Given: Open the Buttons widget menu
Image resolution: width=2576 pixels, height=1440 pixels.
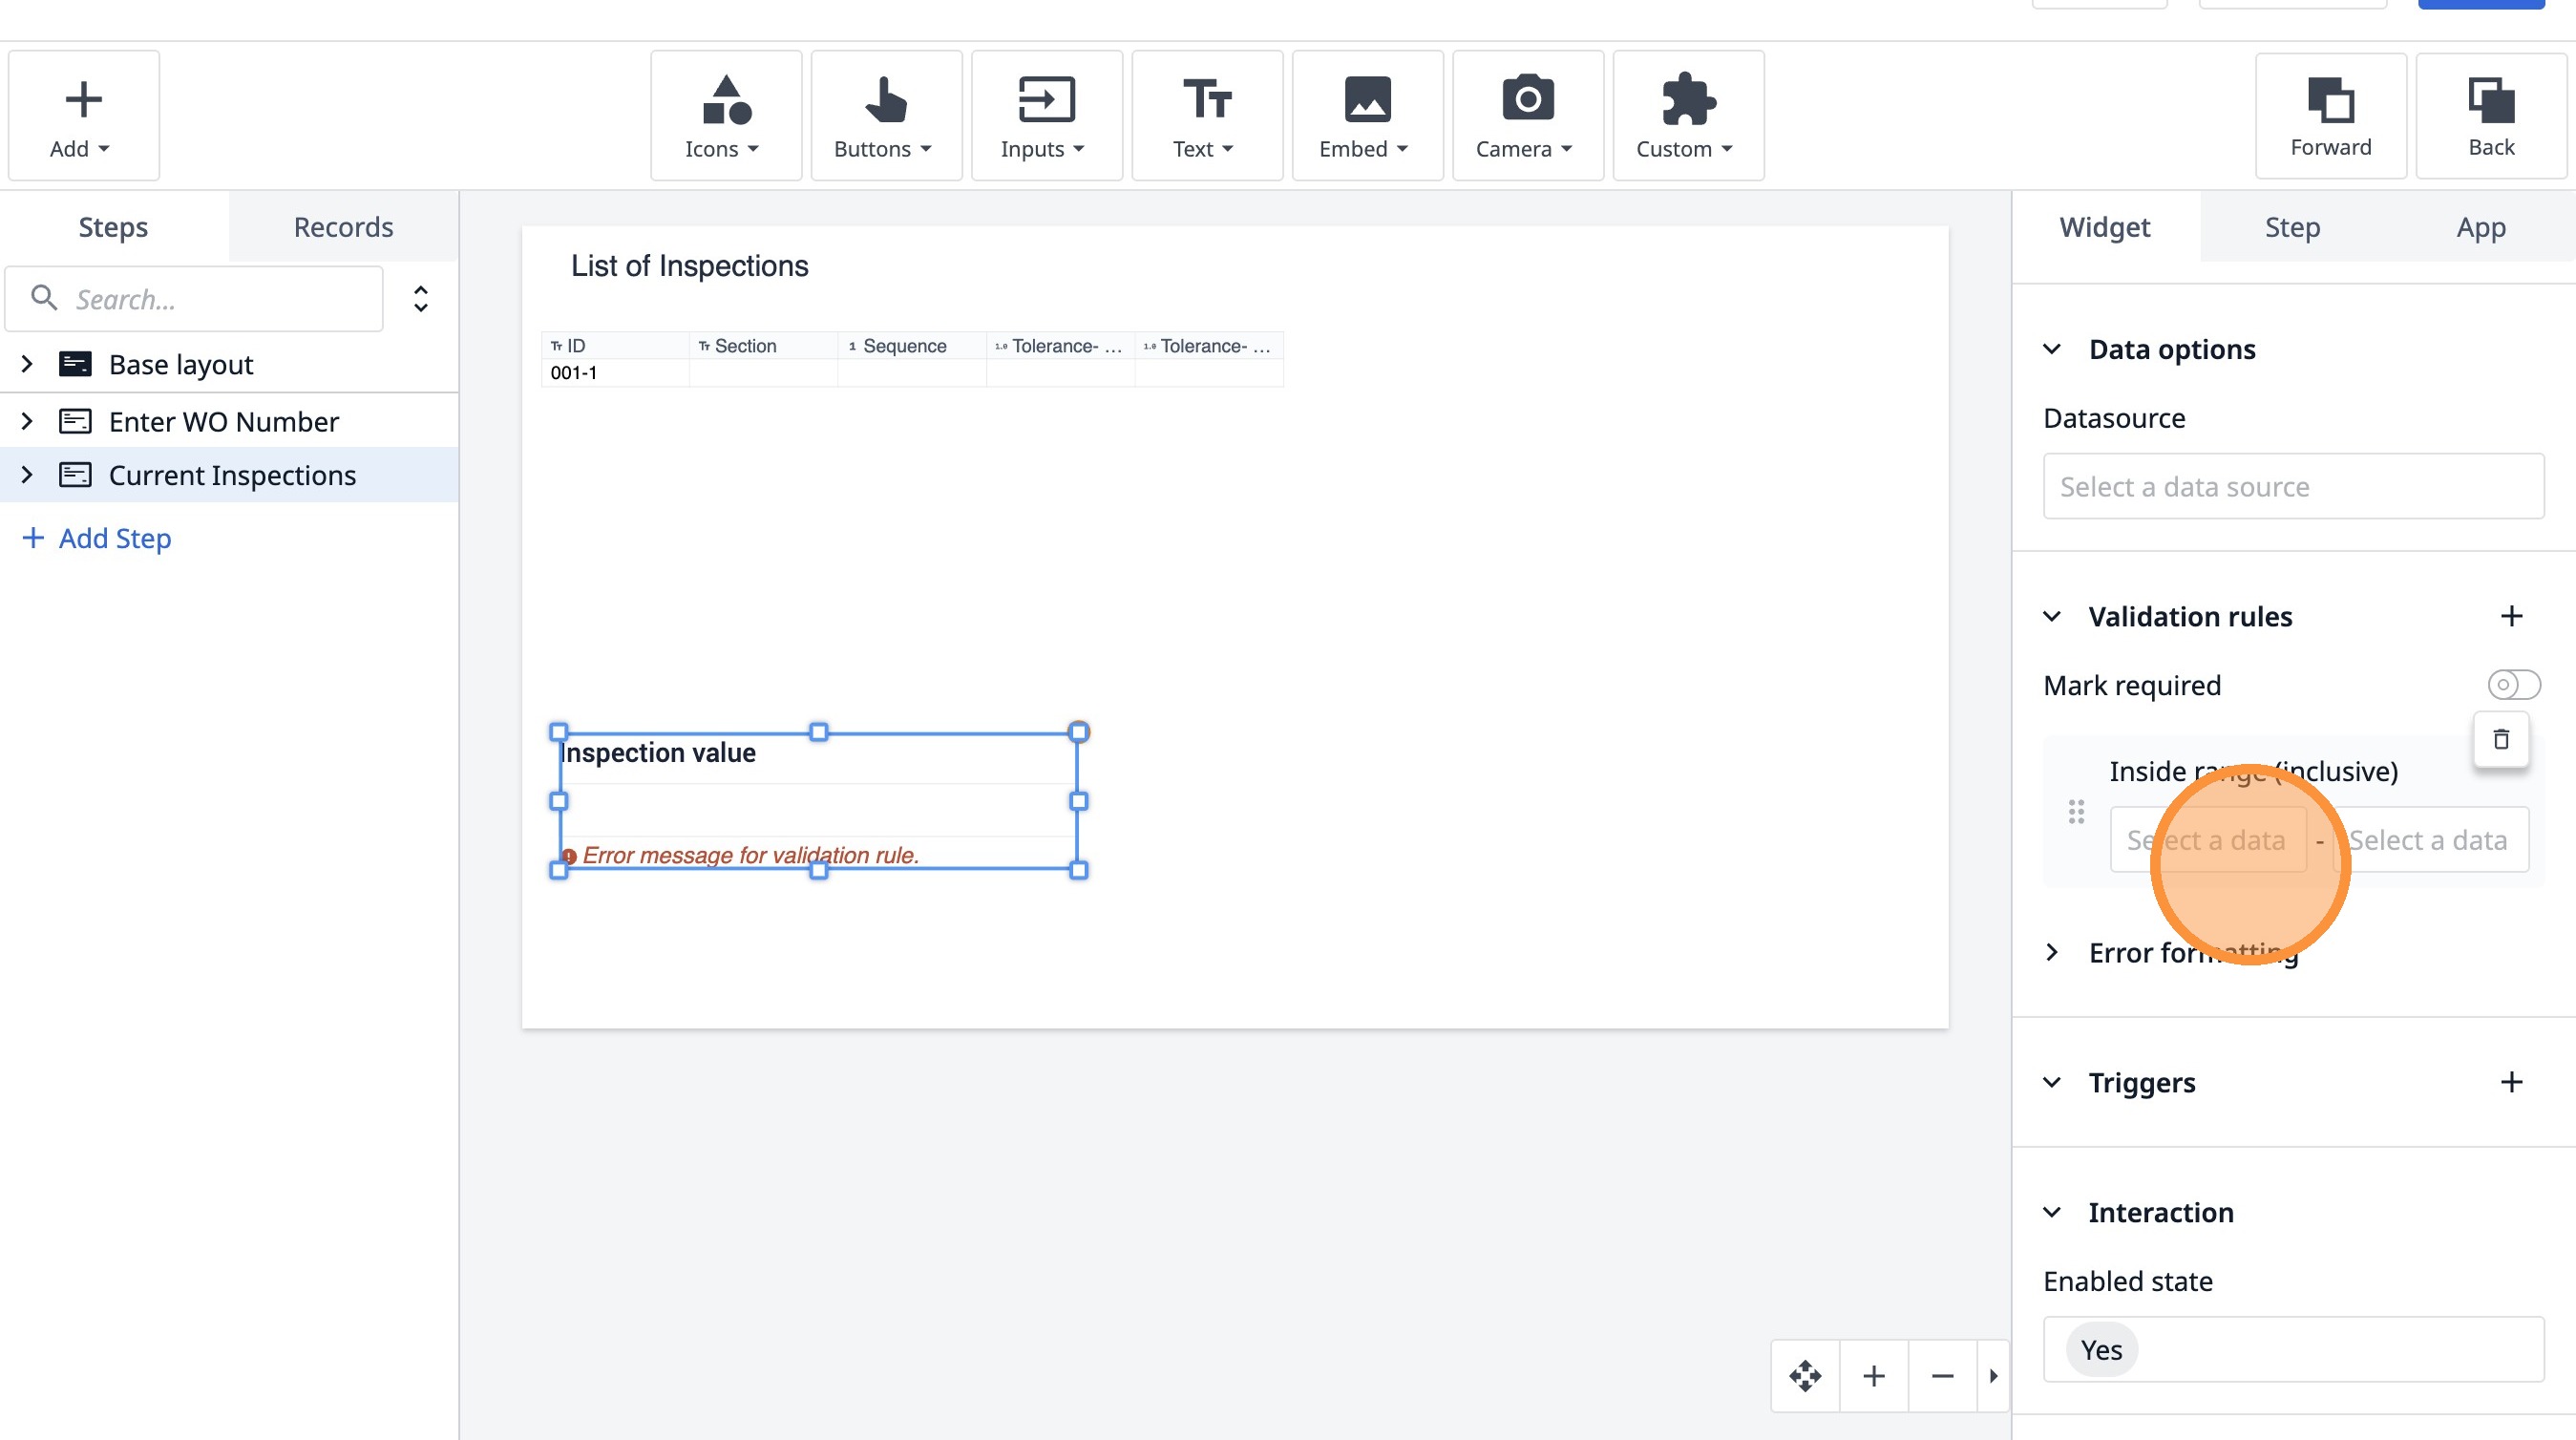Looking at the screenshot, I should click(x=885, y=116).
